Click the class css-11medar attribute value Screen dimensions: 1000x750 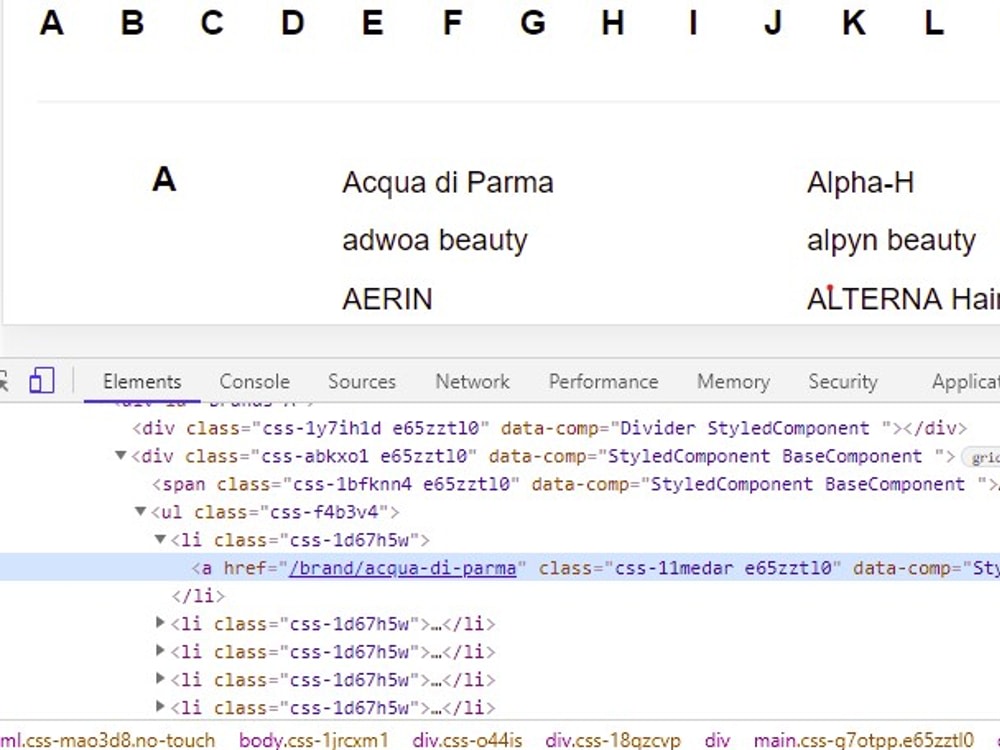723,568
